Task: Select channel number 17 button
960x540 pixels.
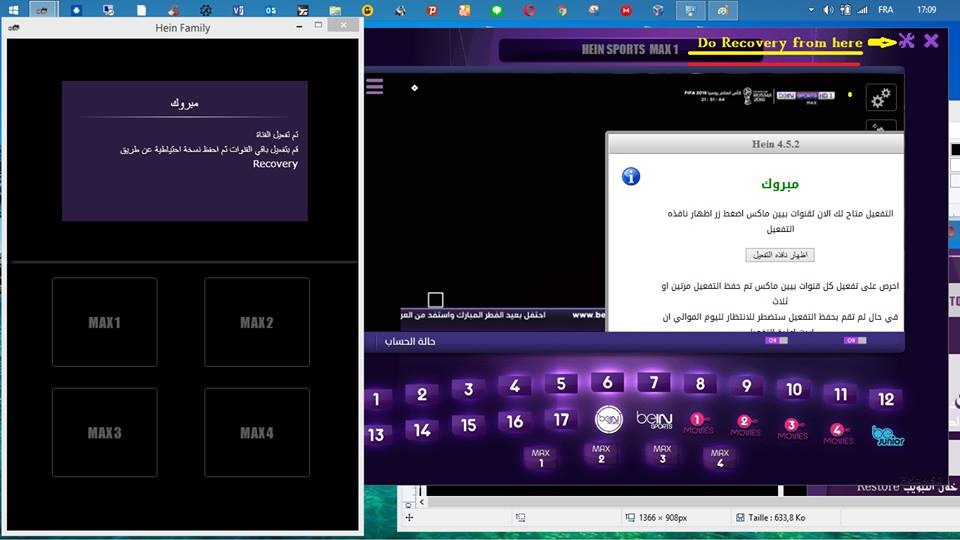Action: point(561,420)
